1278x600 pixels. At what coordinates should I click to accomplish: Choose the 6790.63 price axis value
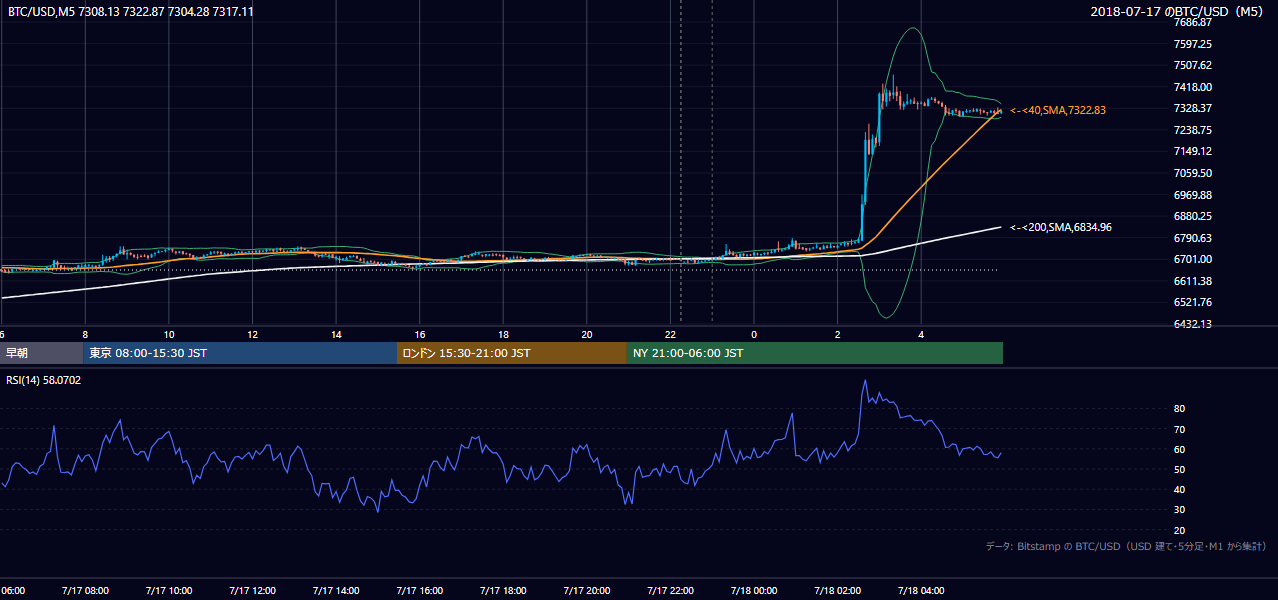coord(1193,238)
